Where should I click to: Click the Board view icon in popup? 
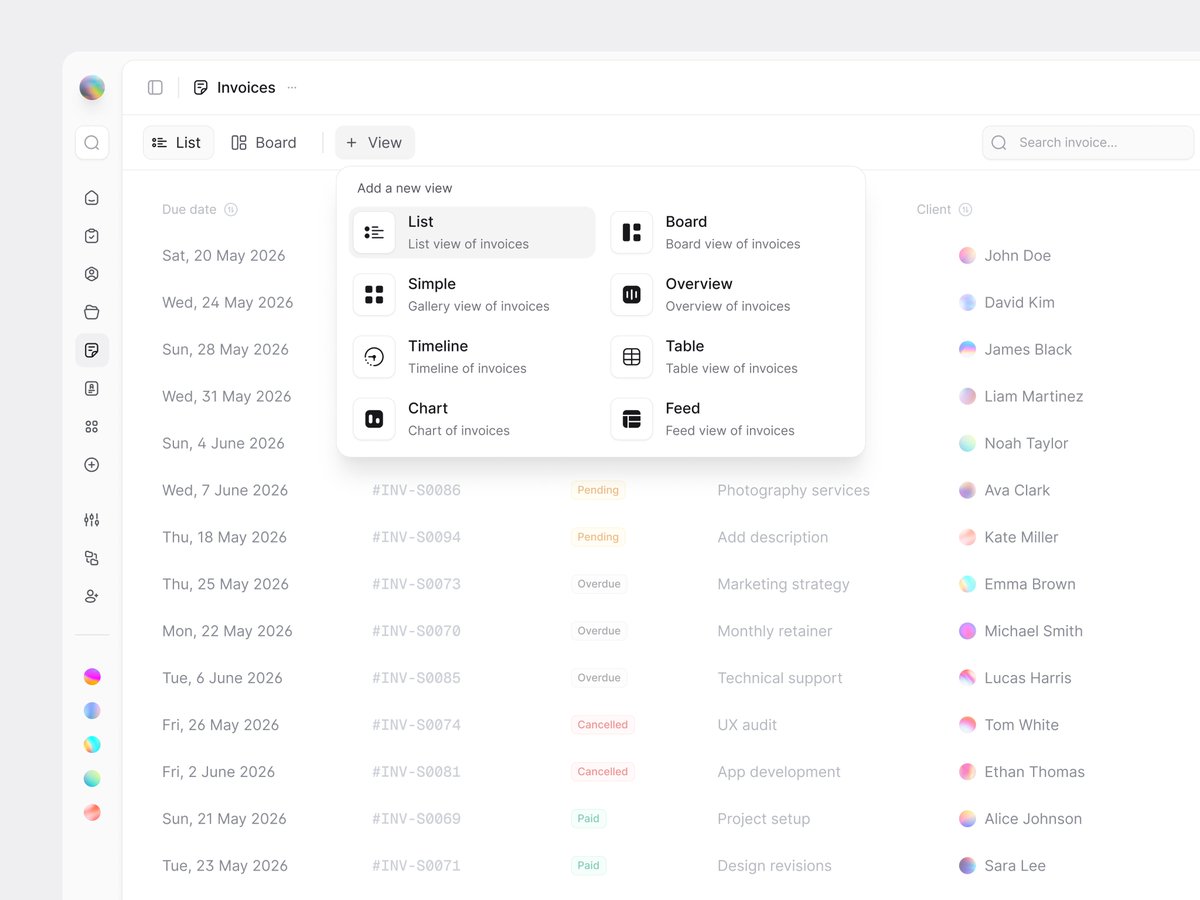(632, 233)
